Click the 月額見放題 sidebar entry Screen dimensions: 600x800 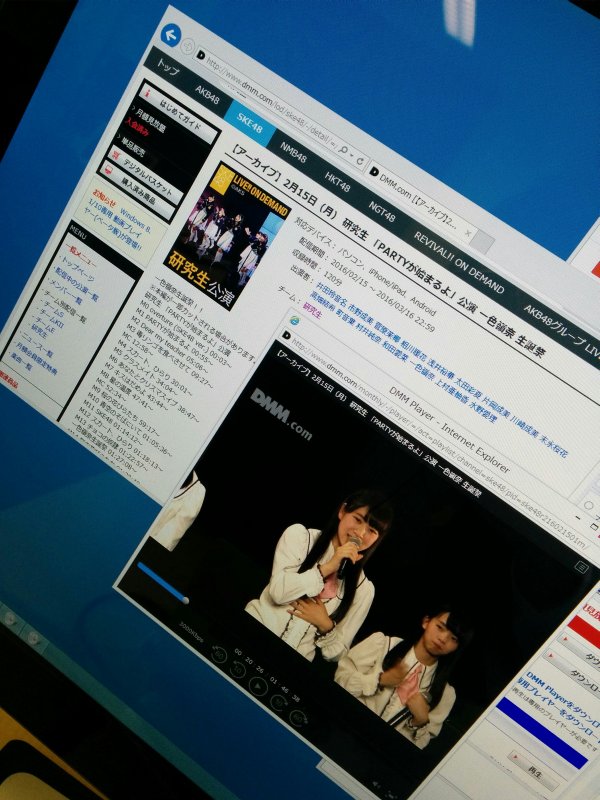pyautogui.click(x=149, y=119)
